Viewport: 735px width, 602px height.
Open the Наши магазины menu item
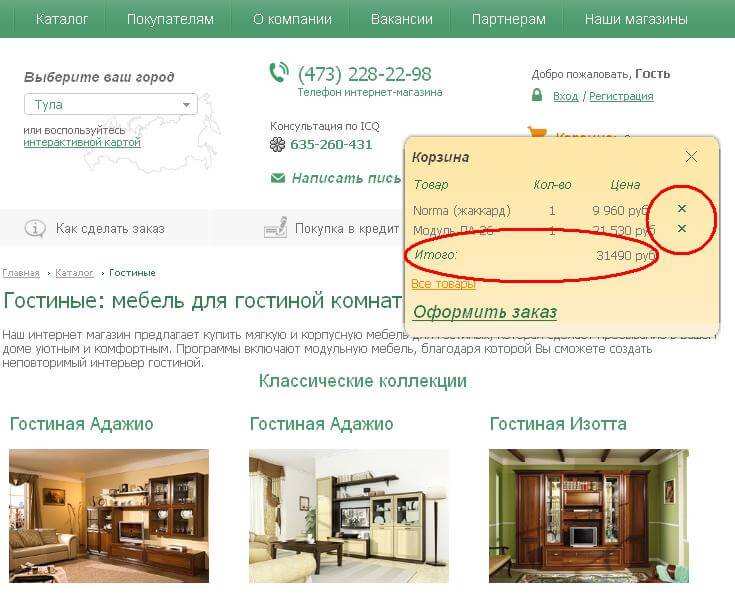636,19
